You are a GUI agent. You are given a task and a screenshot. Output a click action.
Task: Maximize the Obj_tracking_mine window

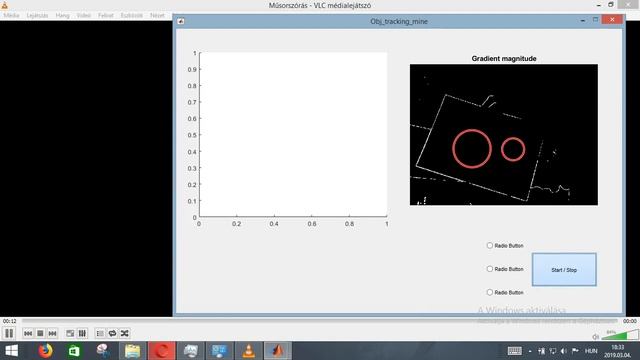pyautogui.click(x=596, y=20)
